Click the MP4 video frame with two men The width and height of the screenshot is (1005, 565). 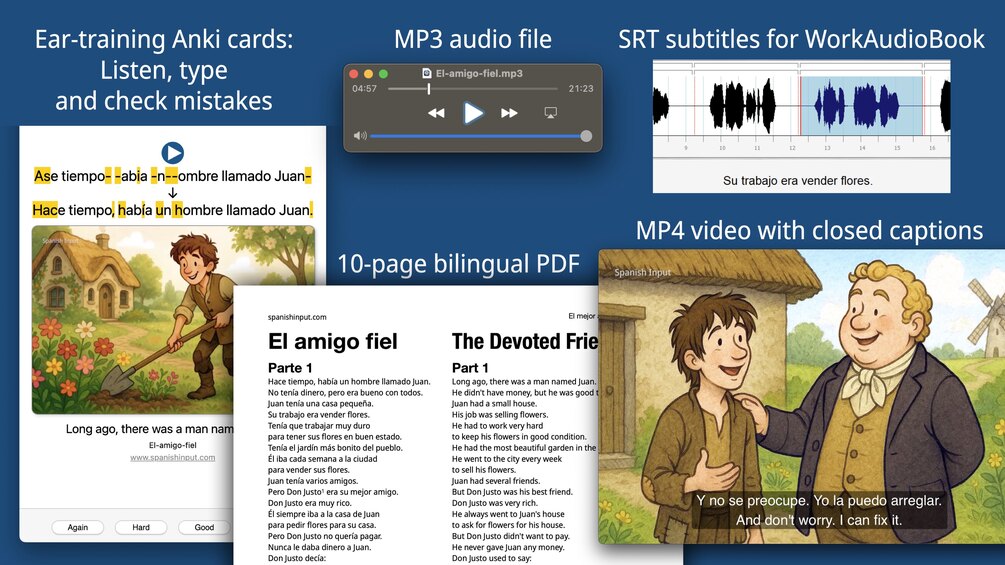click(x=801, y=397)
